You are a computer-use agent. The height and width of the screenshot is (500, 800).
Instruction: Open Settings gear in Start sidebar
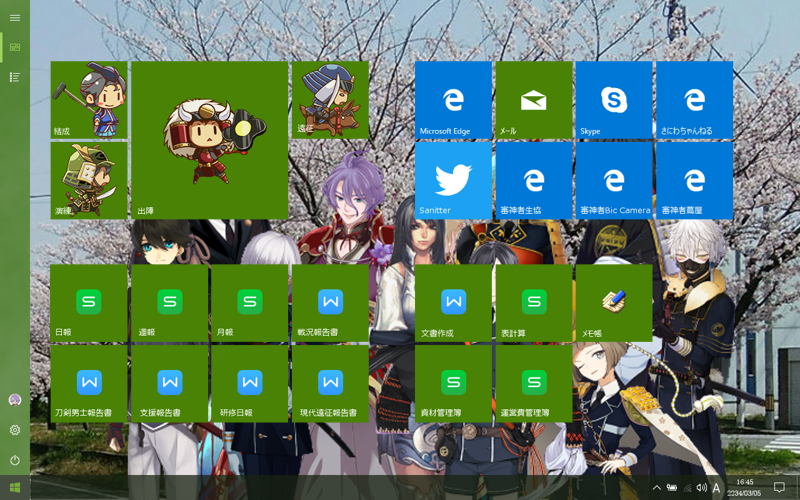coord(15,430)
